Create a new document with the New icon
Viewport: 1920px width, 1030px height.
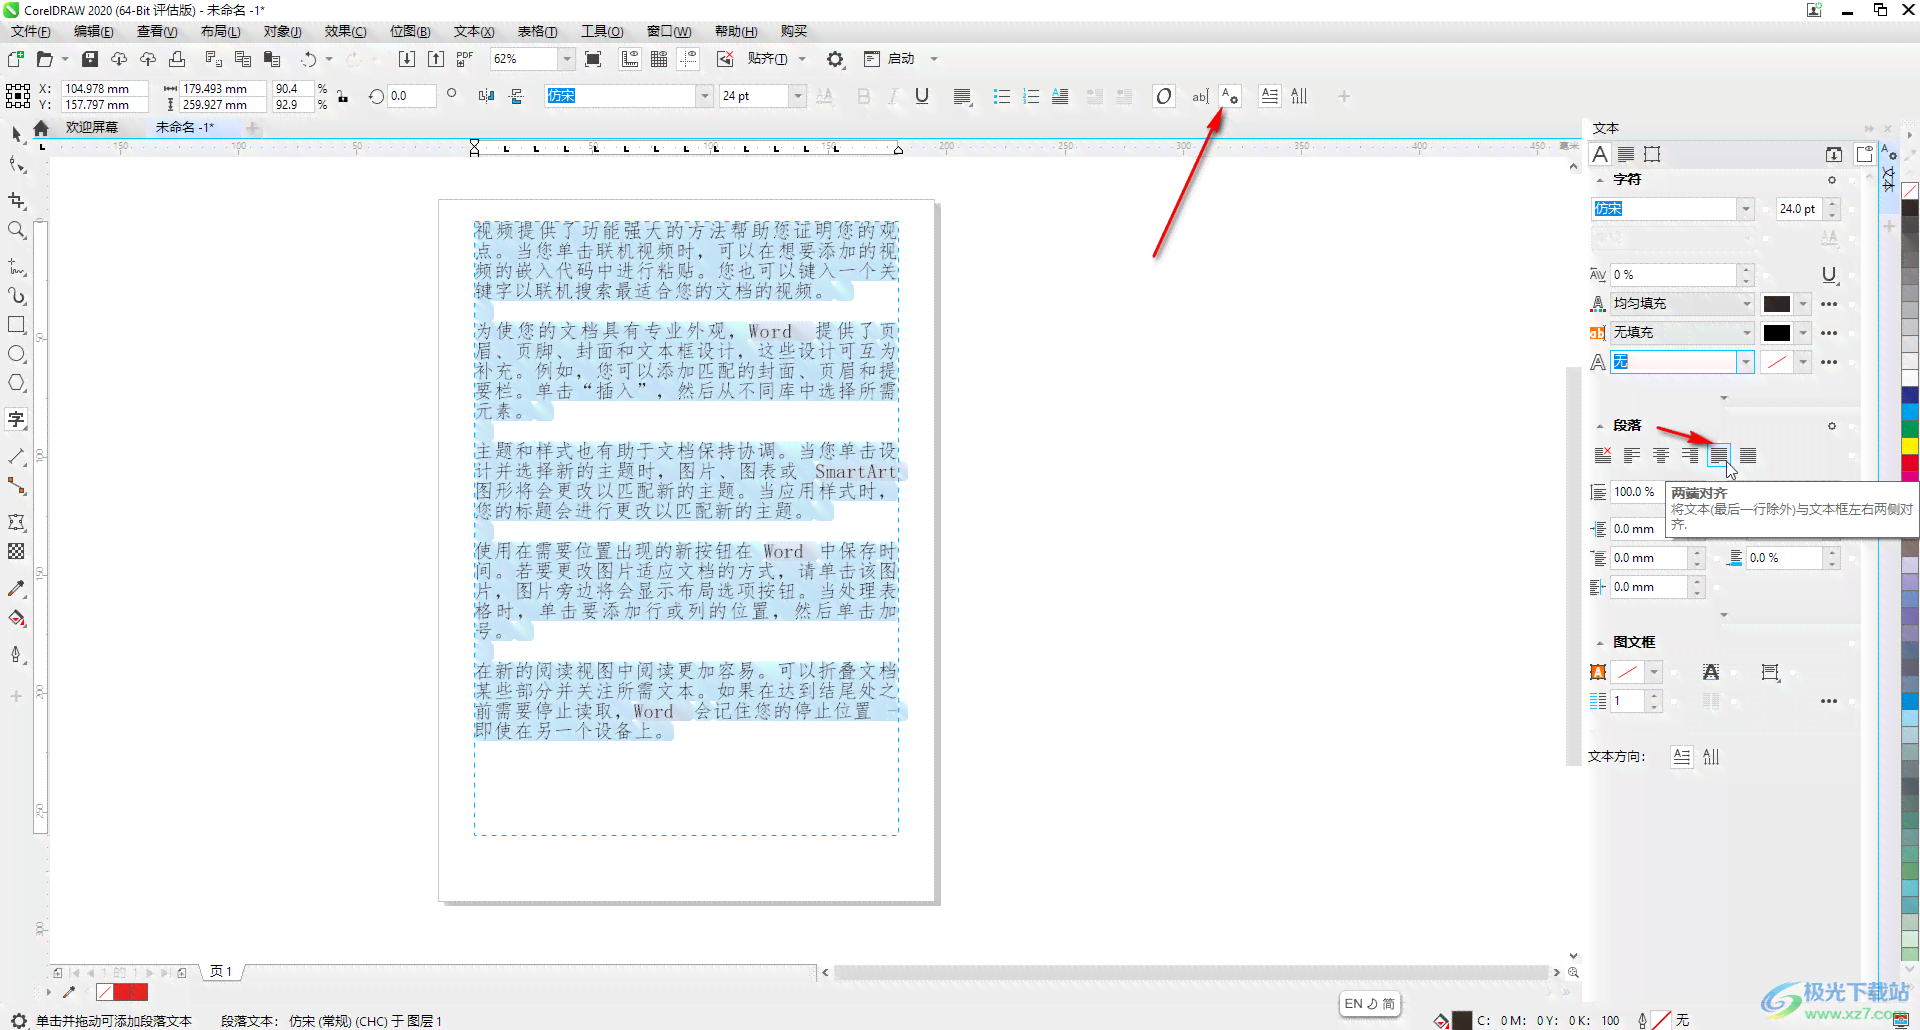pos(16,59)
